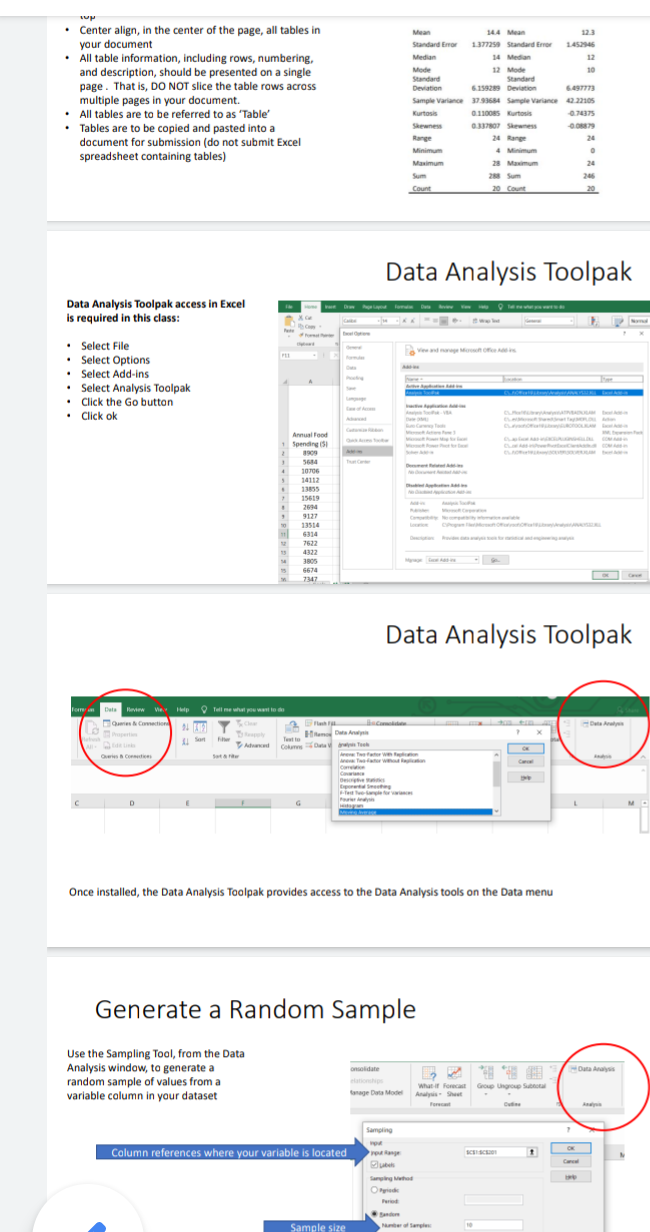Select the highlighted Analysis ToolPak active add-in row
Viewport: 650px width, 1232px height.
[524, 392]
